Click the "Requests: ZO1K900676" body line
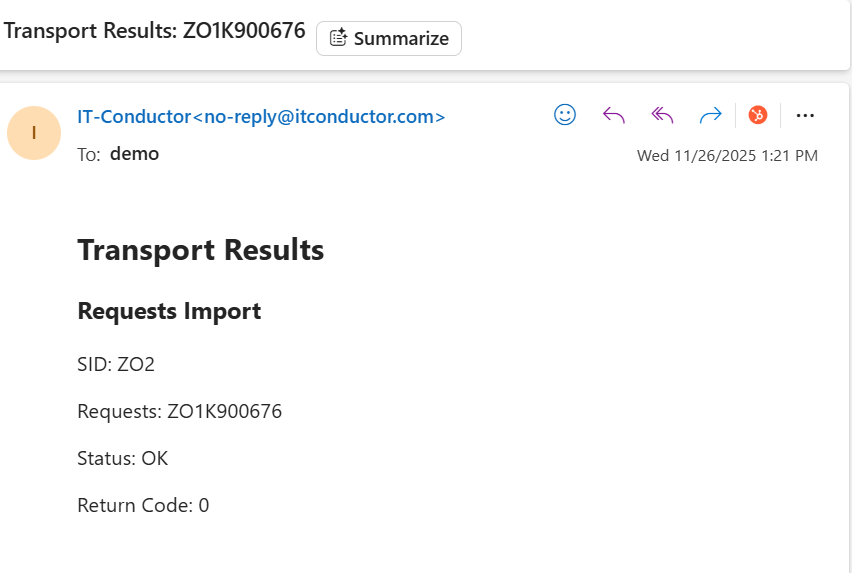This screenshot has width=852, height=573. (179, 411)
